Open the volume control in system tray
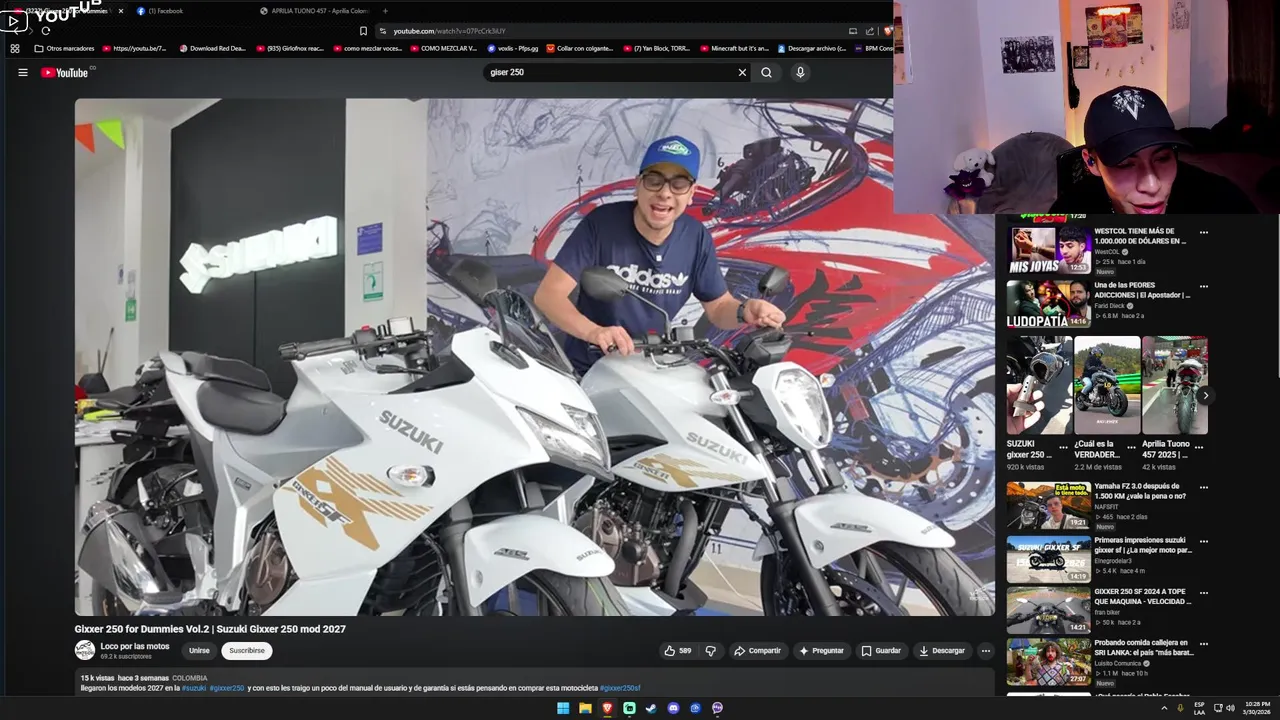Viewport: 1280px width, 720px height. tap(1230, 708)
